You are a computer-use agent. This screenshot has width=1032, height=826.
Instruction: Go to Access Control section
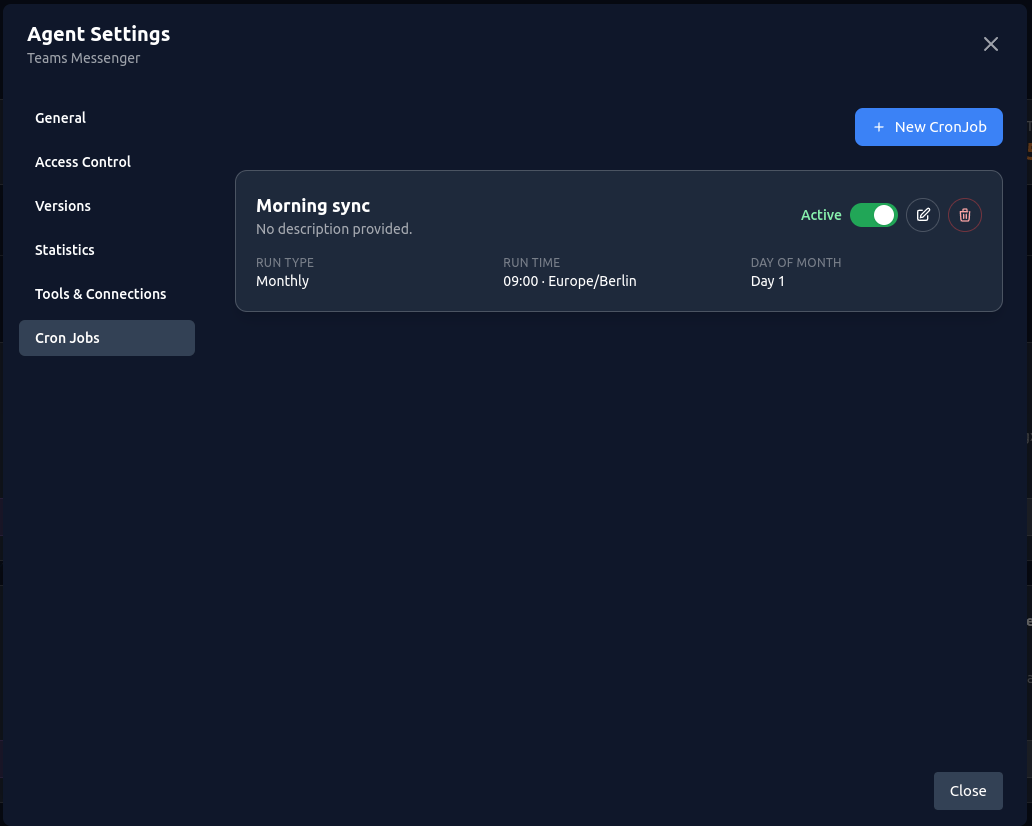[x=107, y=162]
